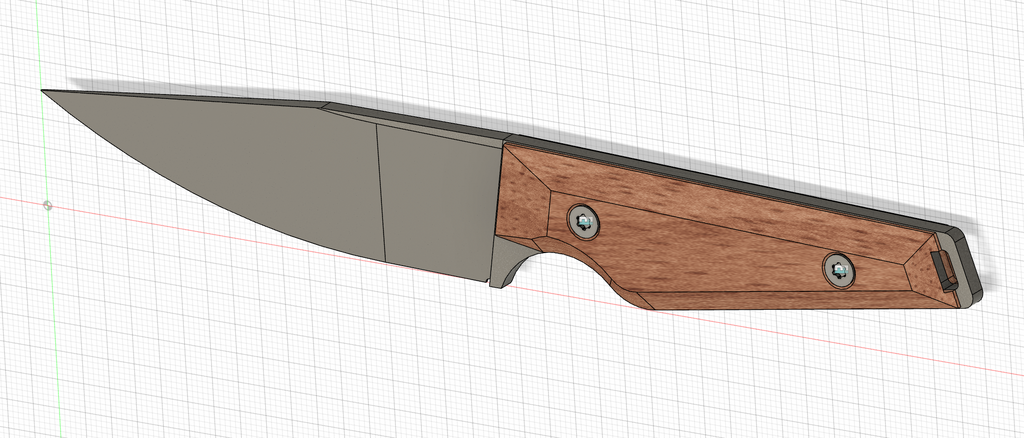Select the rear Torx screw near the butt
This screenshot has height=438, width=1024.
coord(839,269)
